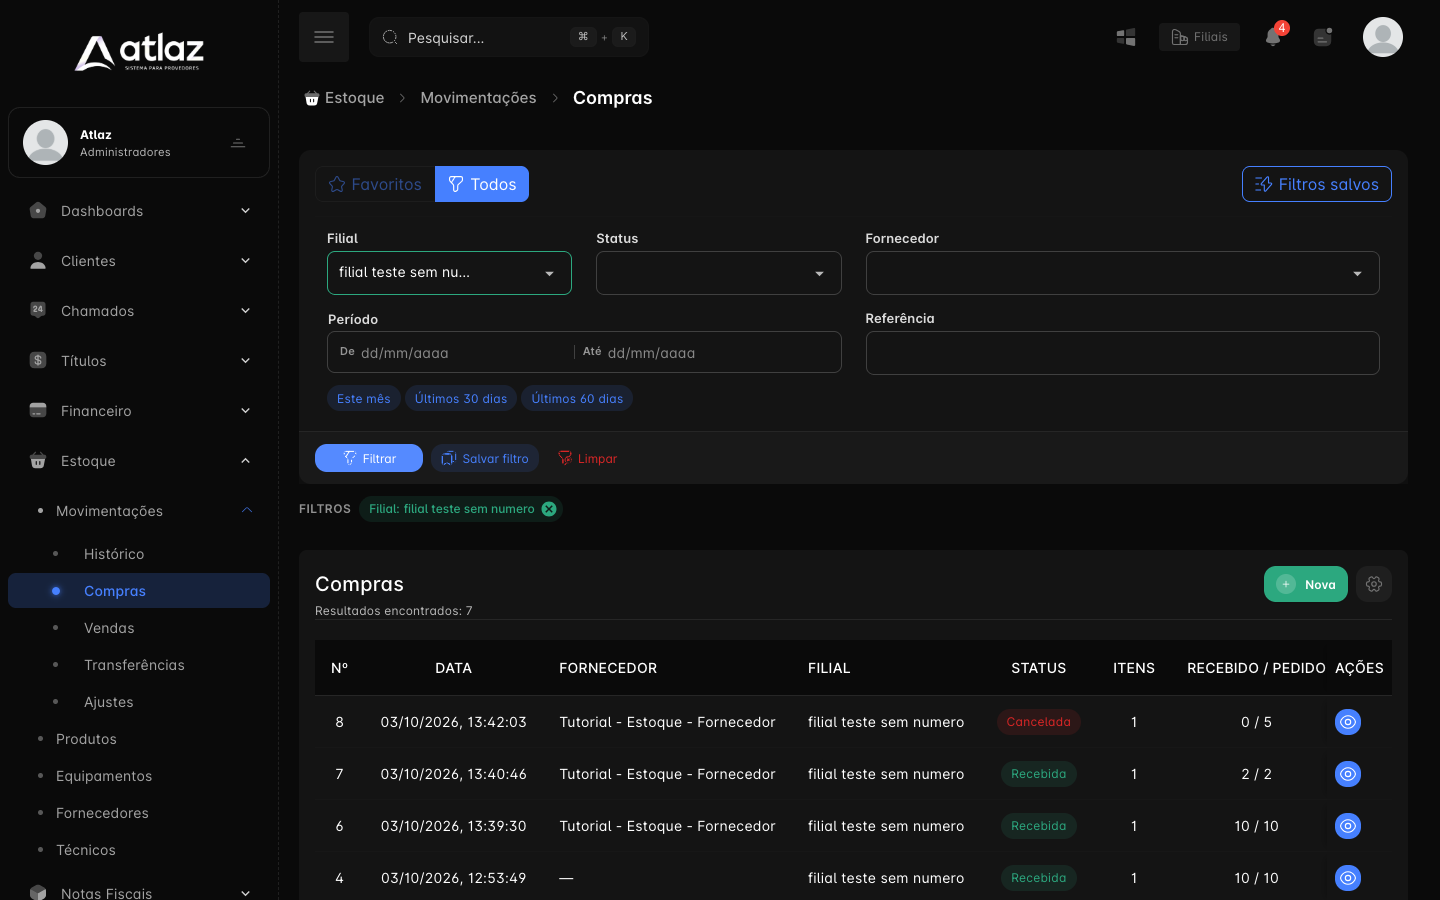Open Histórico in the sidebar

click(114, 554)
